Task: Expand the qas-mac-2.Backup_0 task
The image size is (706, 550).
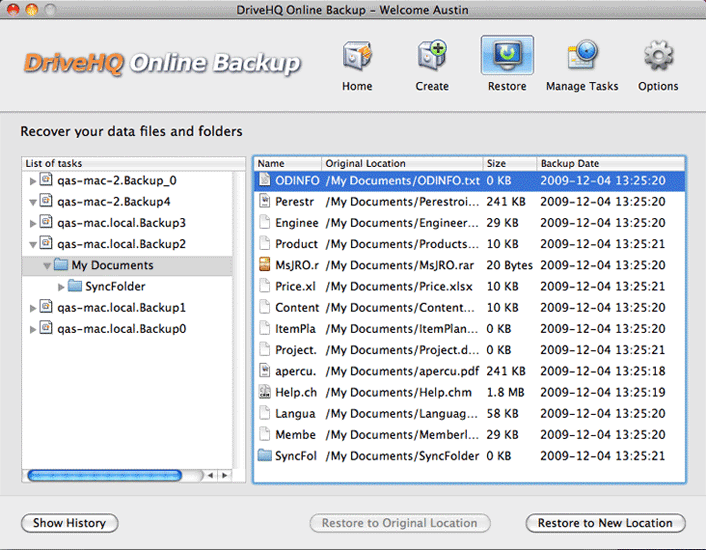Action: point(33,181)
